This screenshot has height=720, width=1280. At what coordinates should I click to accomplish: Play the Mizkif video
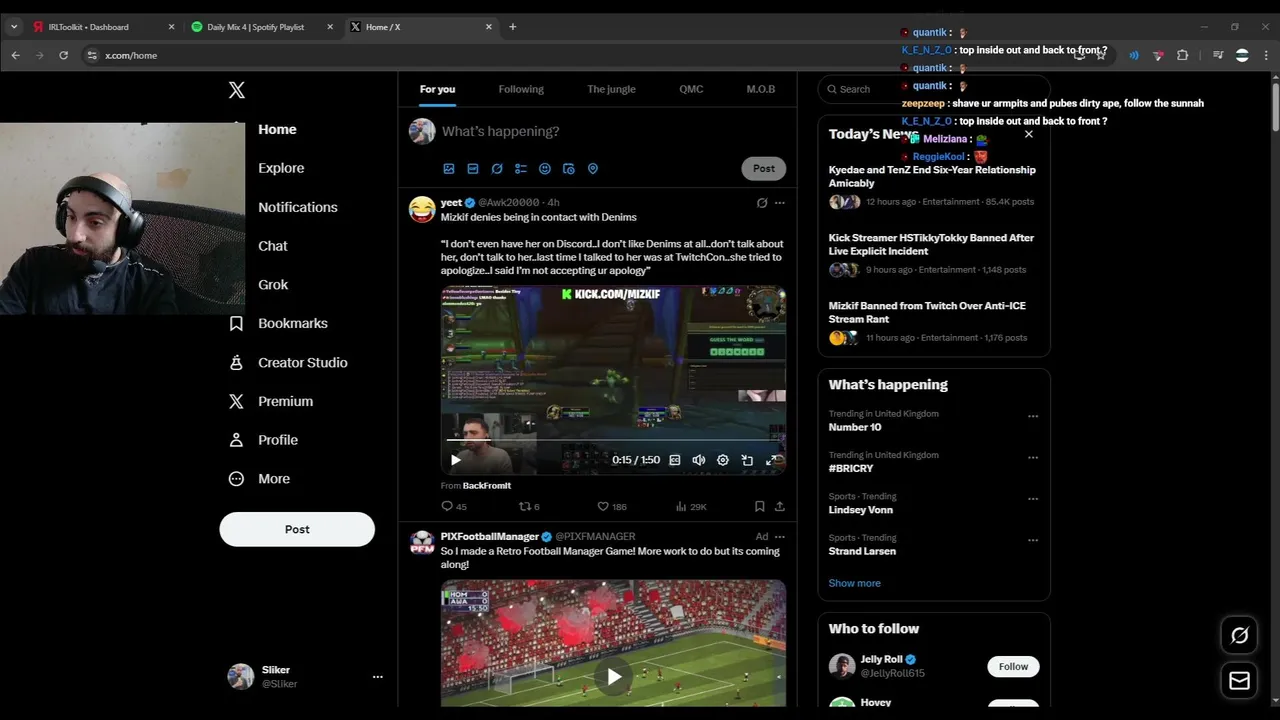[455, 460]
